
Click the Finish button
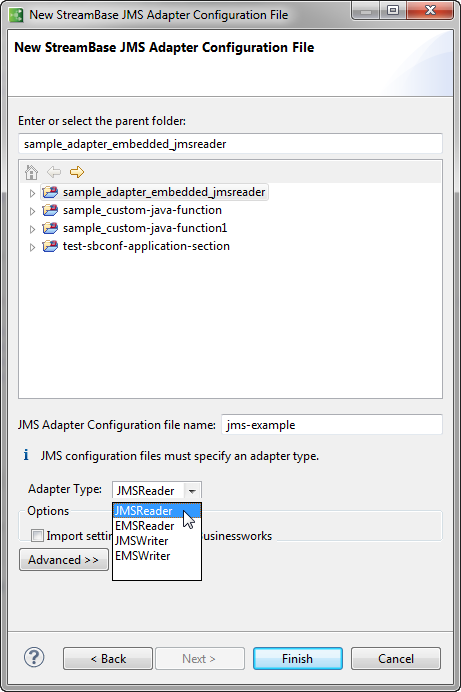(298, 658)
